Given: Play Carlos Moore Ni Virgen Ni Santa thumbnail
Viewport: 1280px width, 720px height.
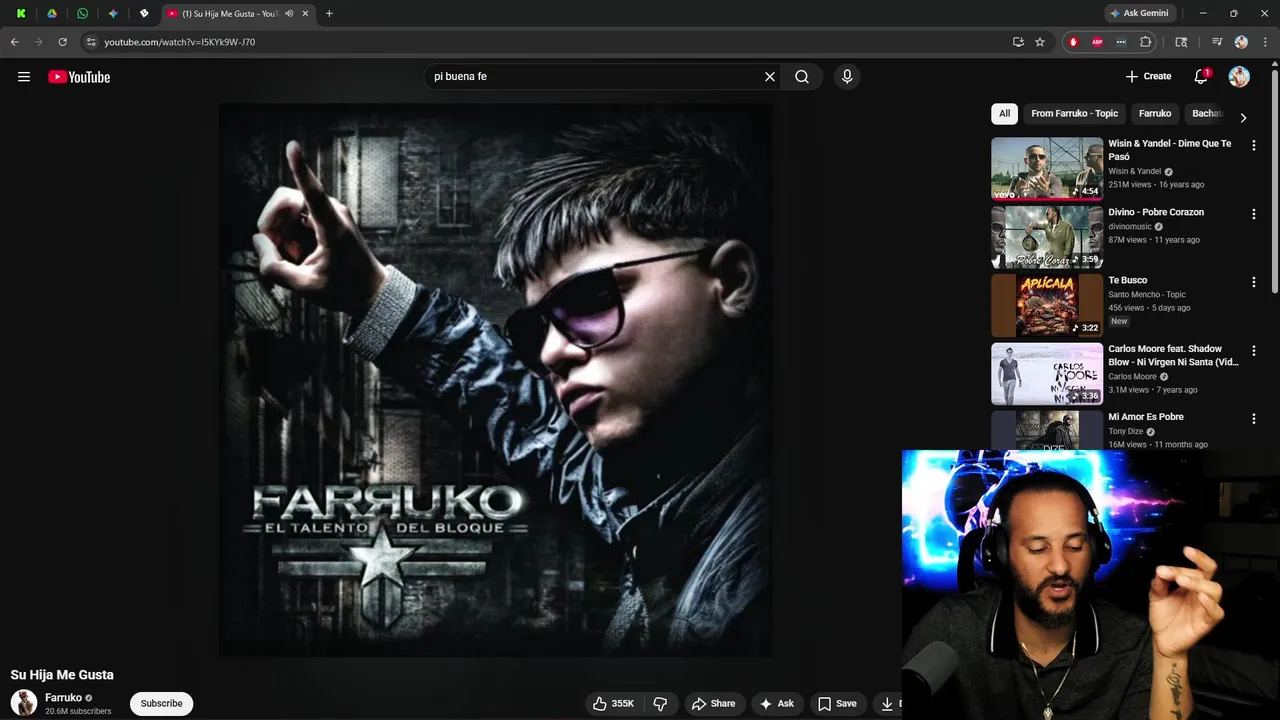Looking at the screenshot, I should (x=1047, y=374).
